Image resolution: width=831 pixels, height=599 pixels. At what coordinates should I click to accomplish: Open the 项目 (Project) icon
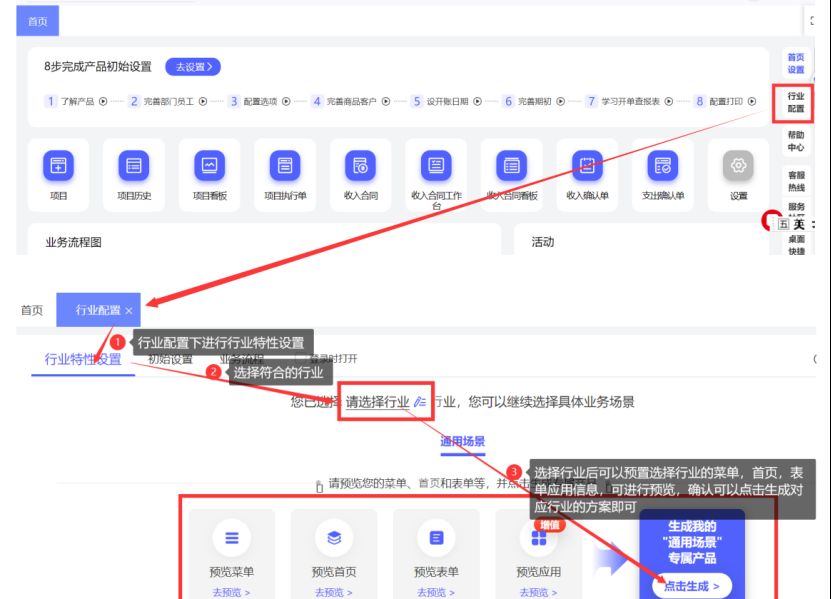[x=58, y=165]
